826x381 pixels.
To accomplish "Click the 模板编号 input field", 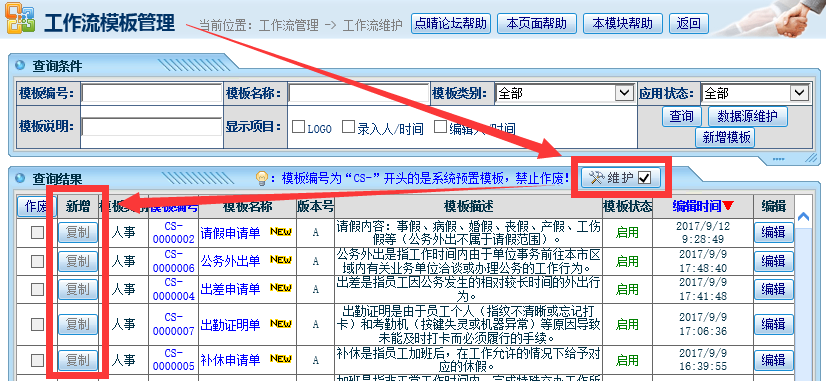I will (152, 94).
